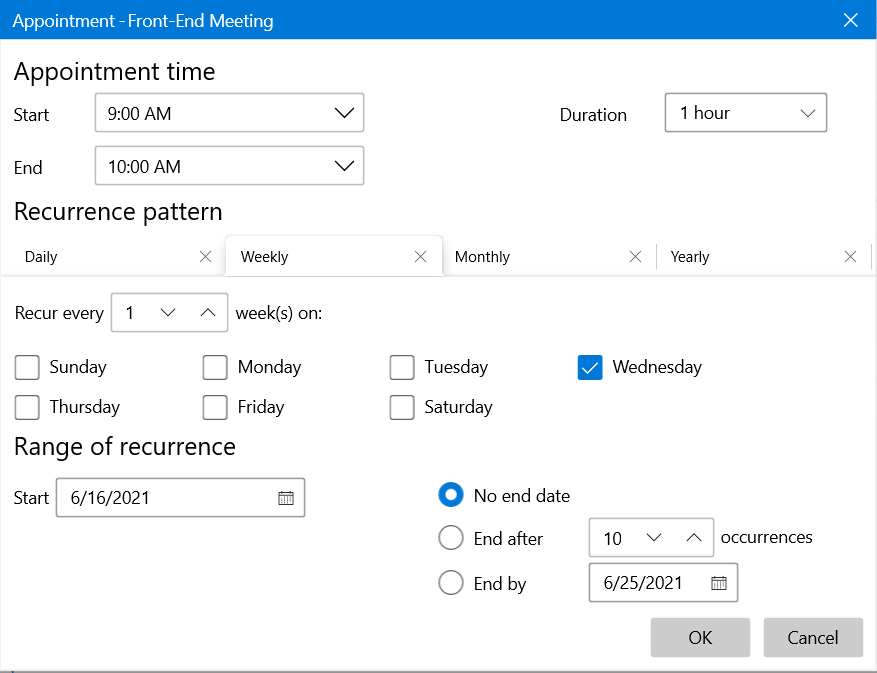The height and width of the screenshot is (673, 877).
Task: Click the OK button
Action: click(700, 637)
